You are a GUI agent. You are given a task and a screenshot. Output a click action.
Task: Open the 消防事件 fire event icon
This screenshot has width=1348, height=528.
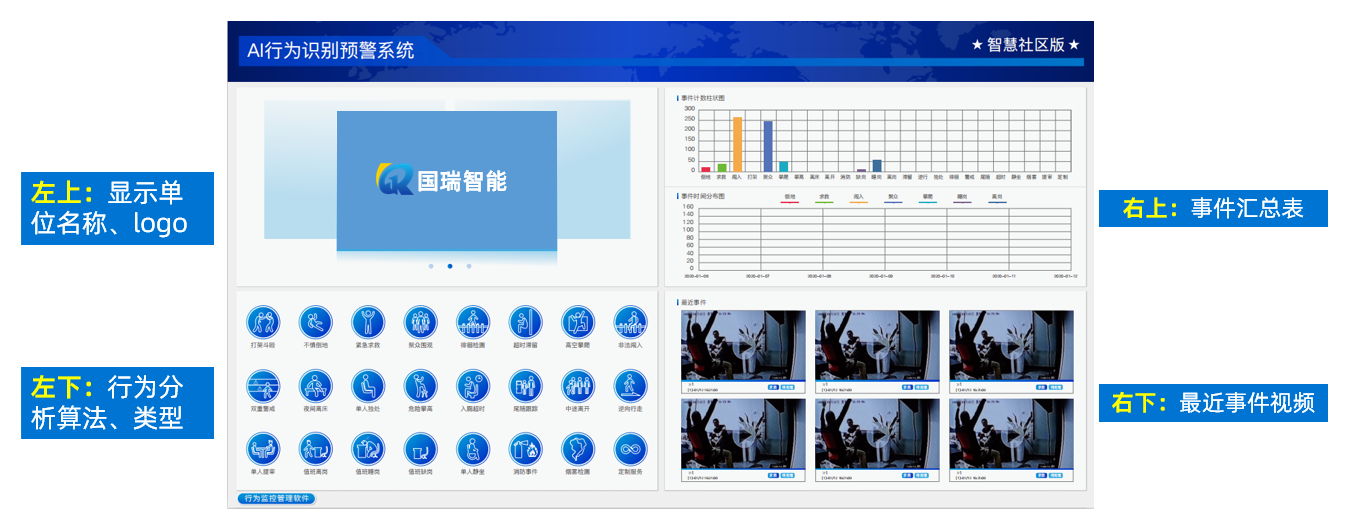(525, 449)
